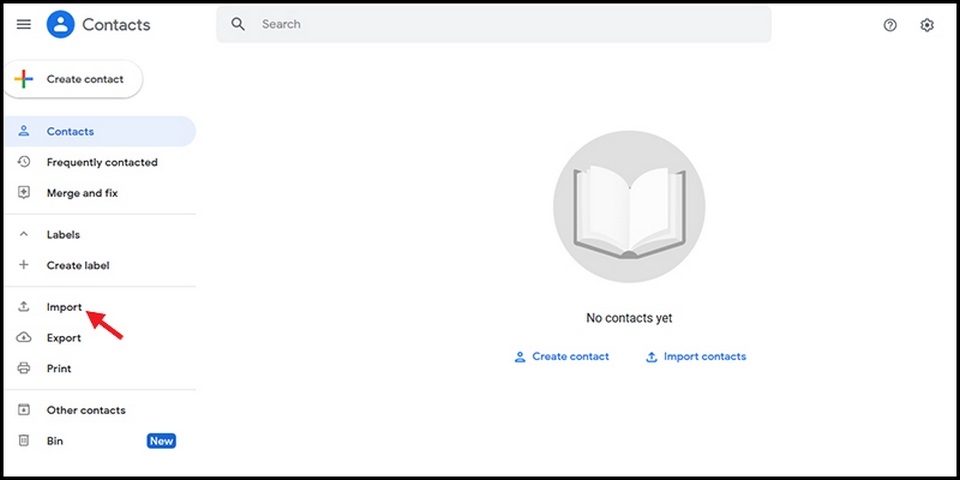The image size is (960, 480).
Task: Collapse the Labels section chevron
Action: (24, 234)
